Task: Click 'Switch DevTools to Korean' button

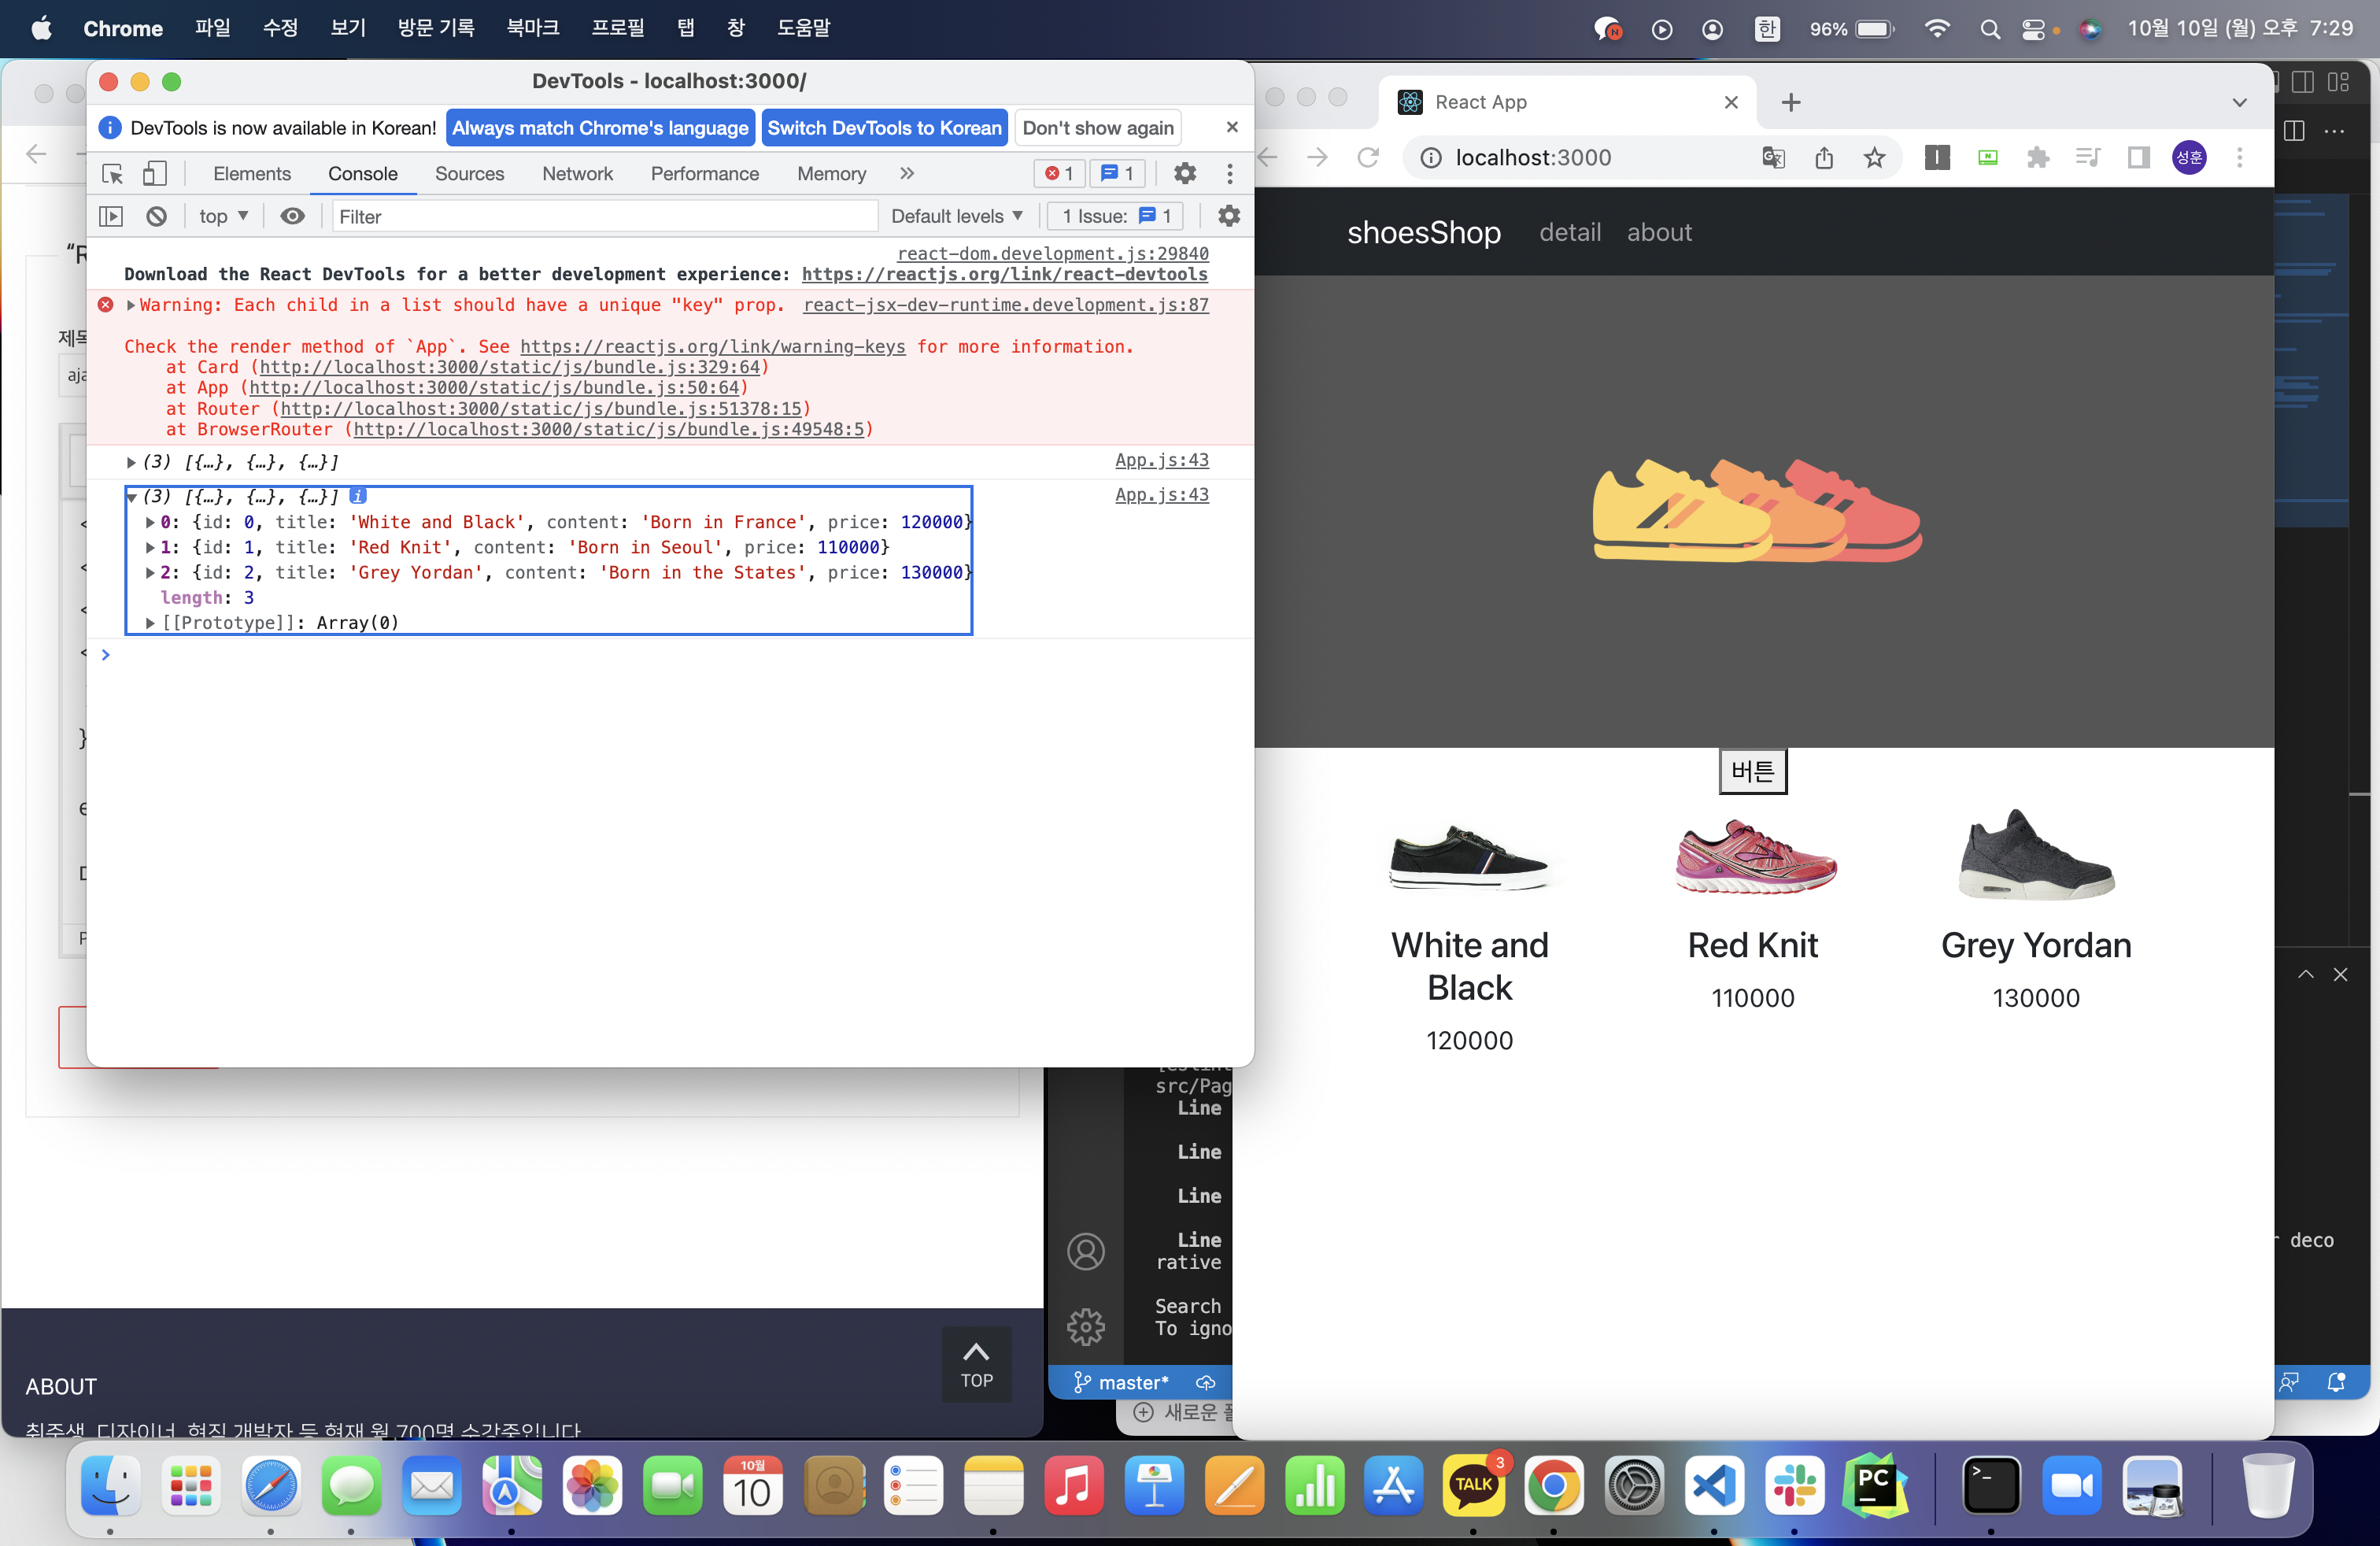Action: [884, 128]
